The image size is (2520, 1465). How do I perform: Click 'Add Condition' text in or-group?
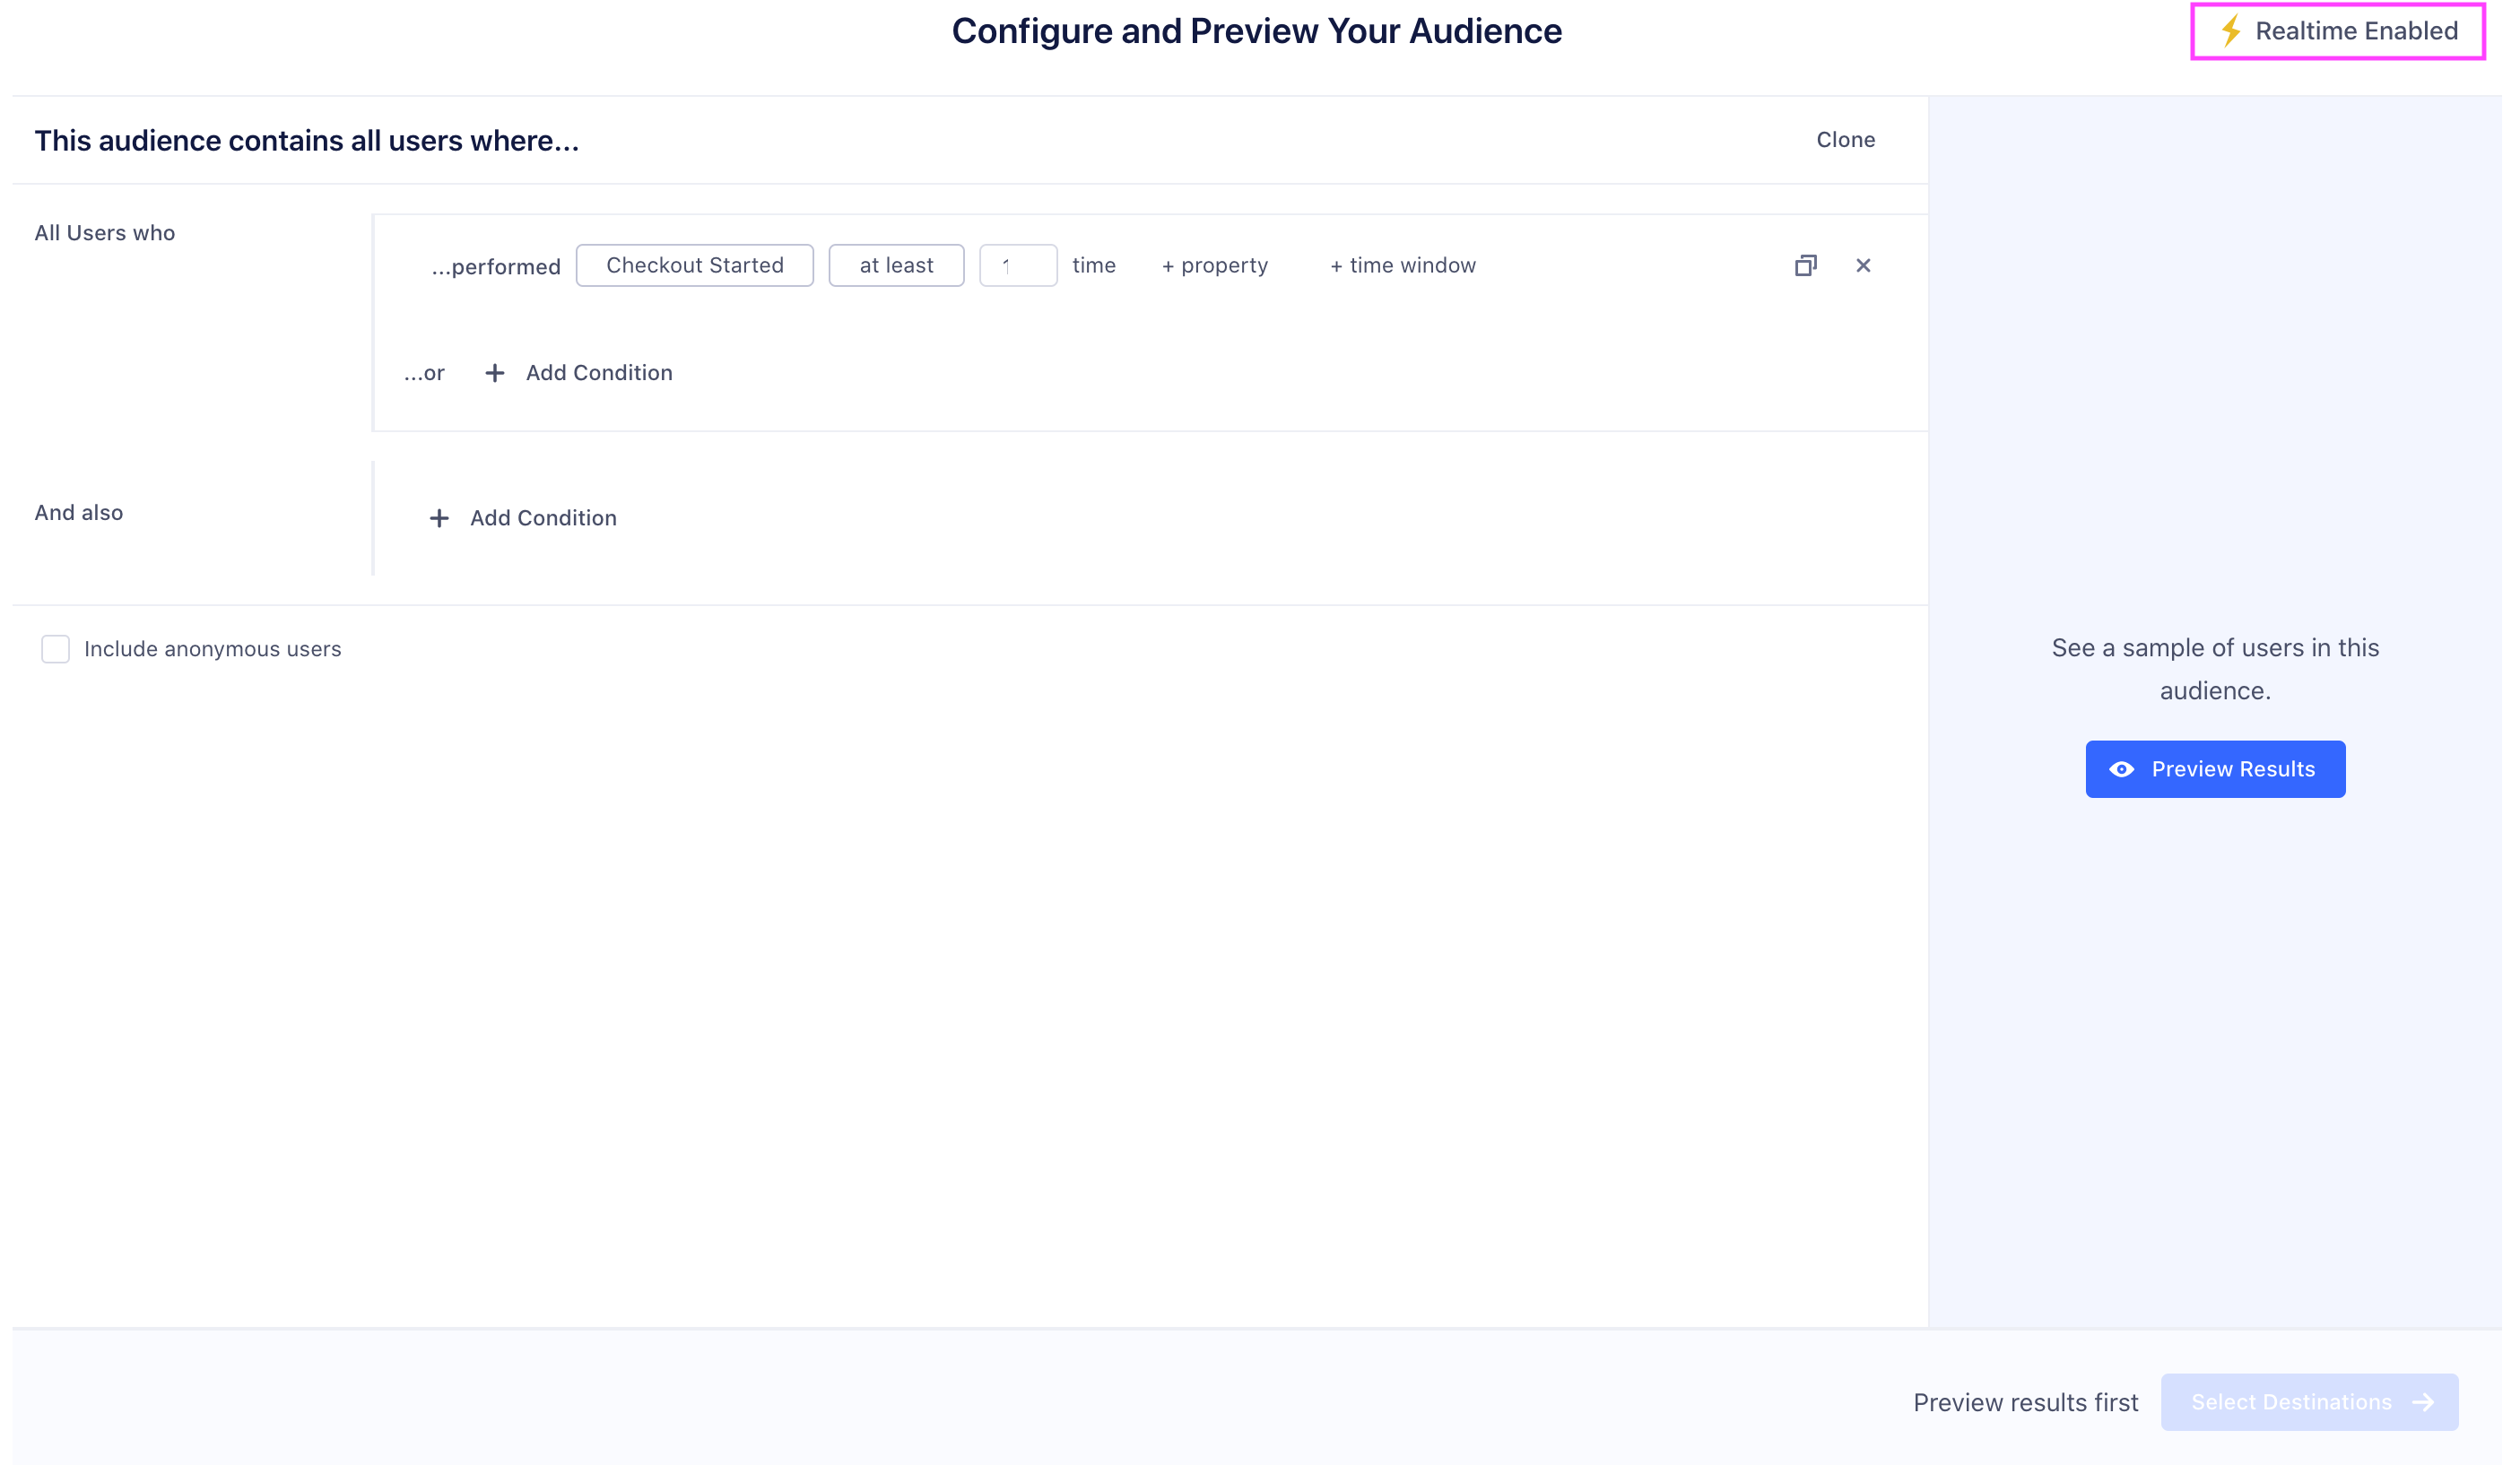599,373
